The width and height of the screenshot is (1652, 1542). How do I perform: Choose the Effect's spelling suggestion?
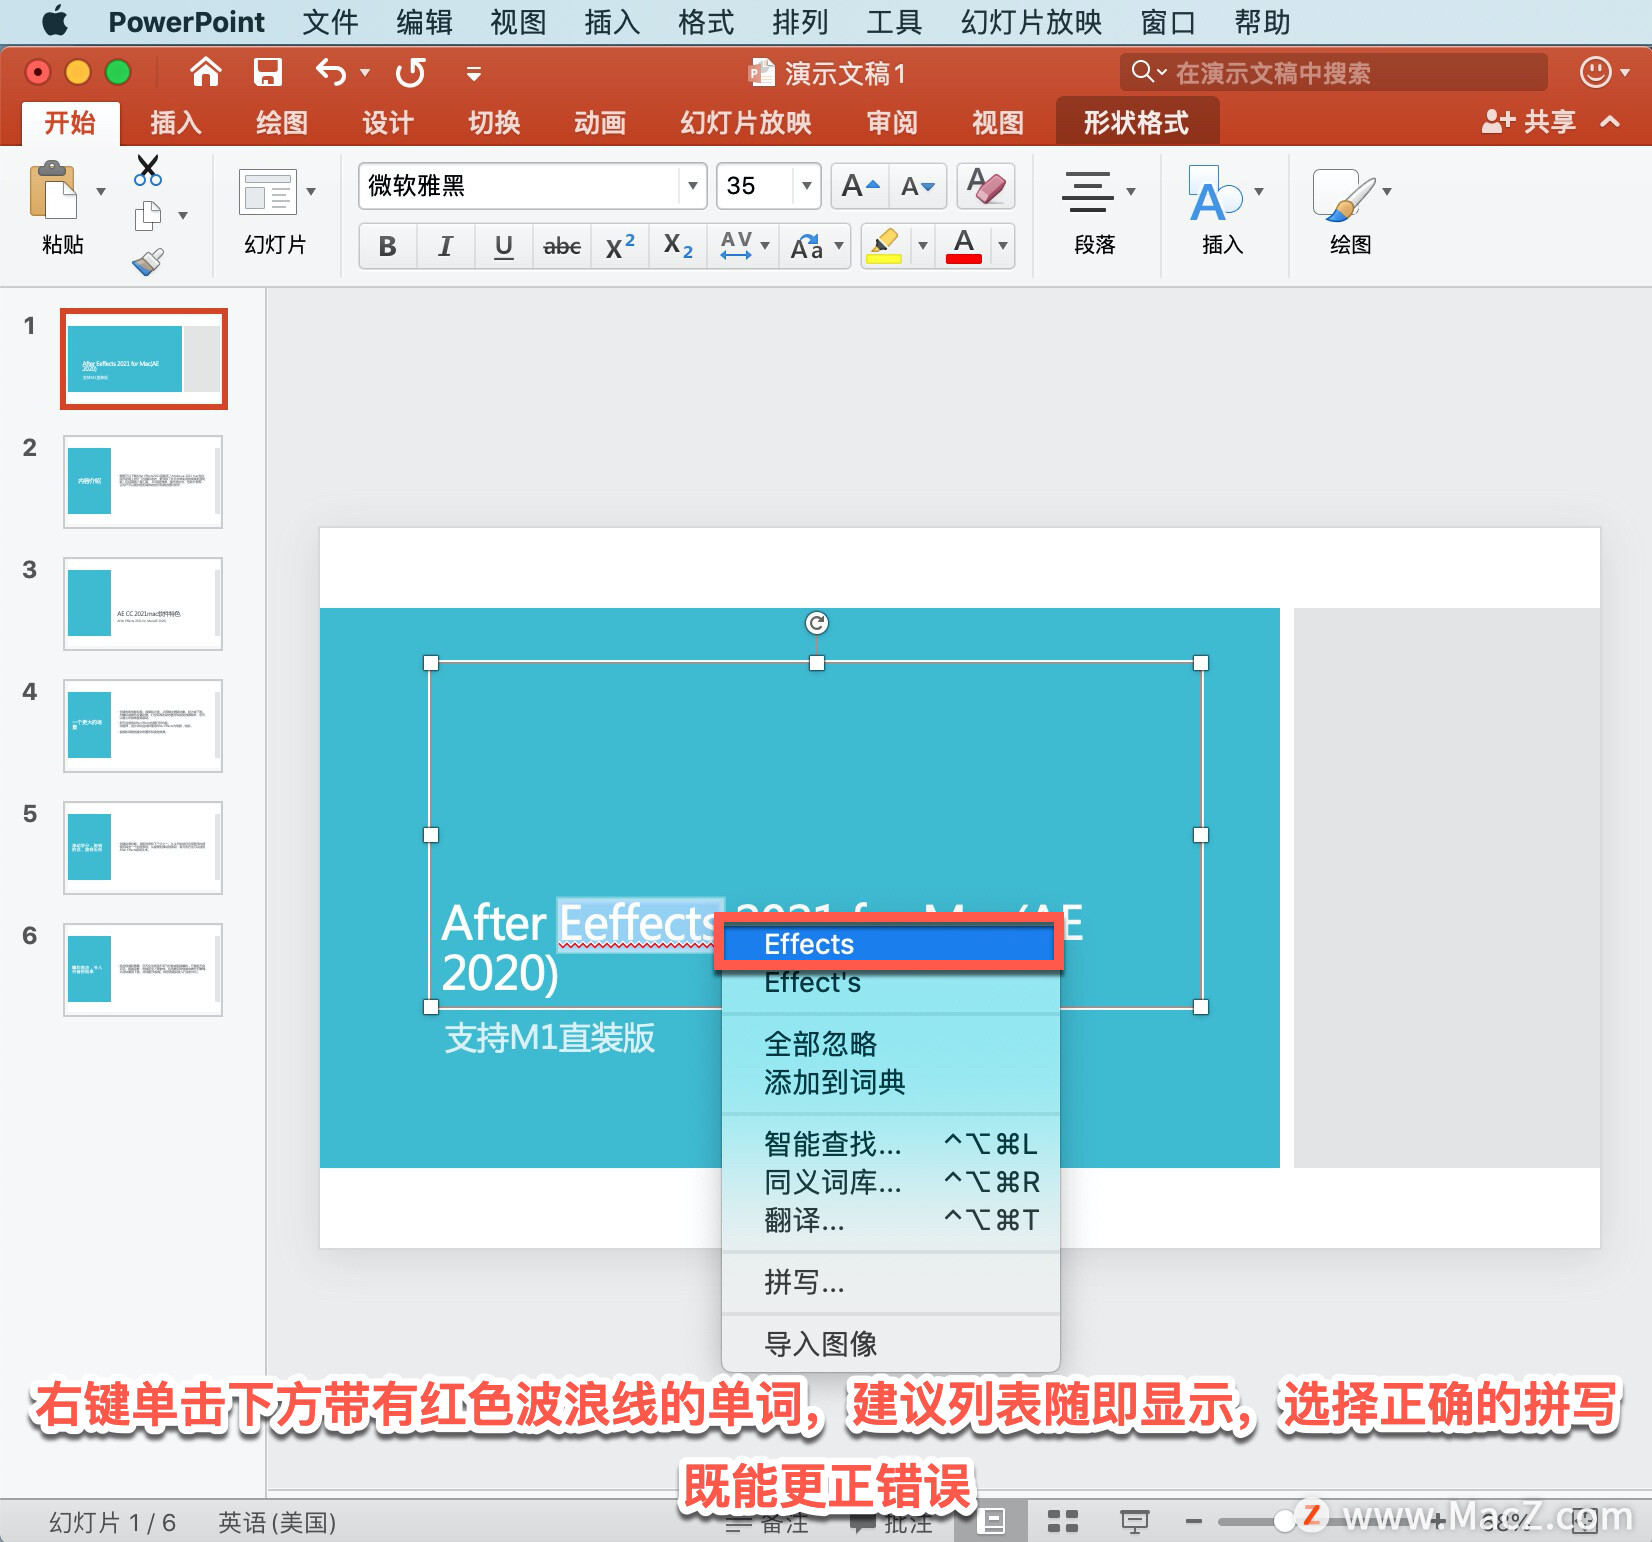click(x=890, y=983)
